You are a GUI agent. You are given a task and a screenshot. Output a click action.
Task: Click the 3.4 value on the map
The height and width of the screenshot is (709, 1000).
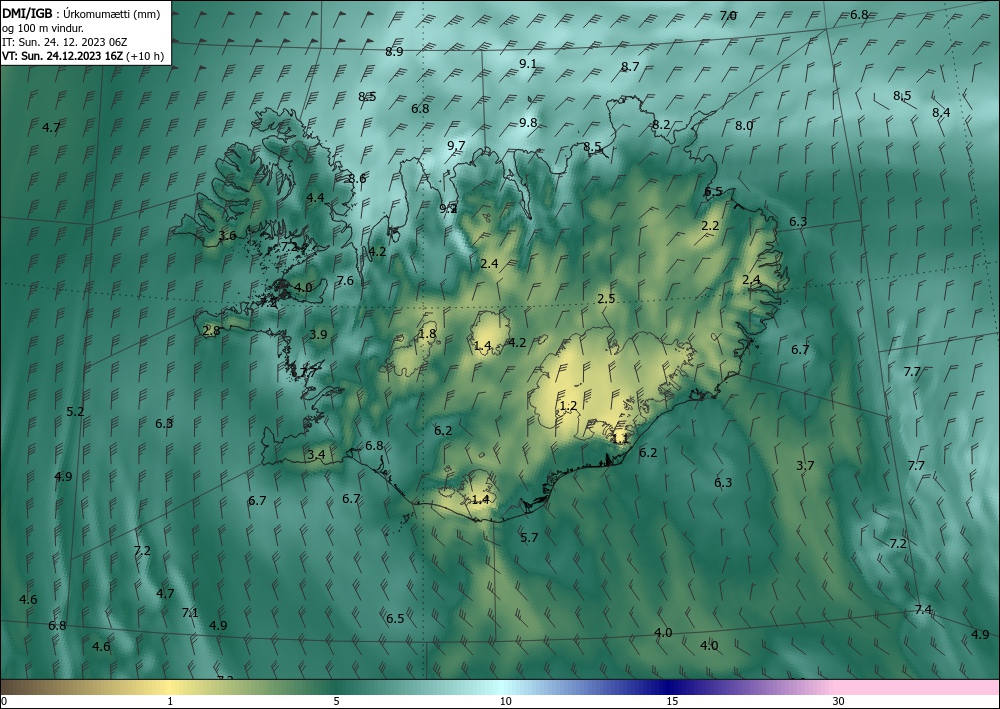tap(316, 455)
